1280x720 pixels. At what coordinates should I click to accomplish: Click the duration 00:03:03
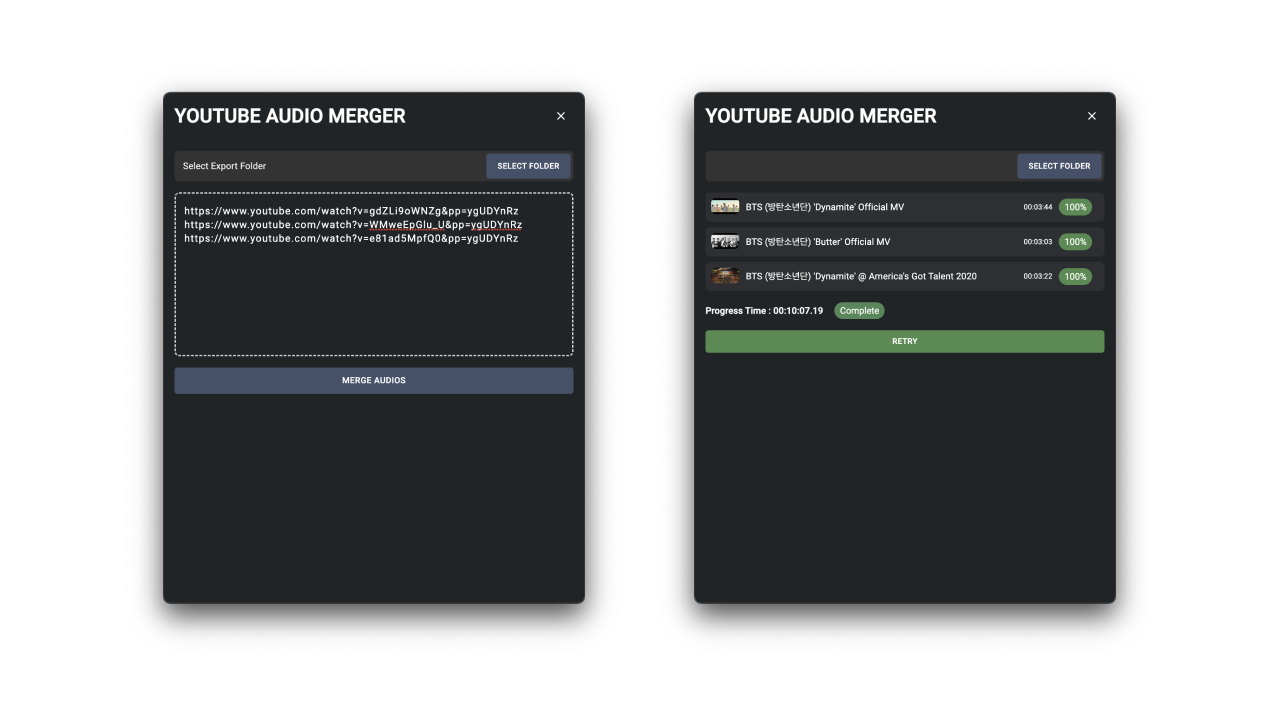1038,242
